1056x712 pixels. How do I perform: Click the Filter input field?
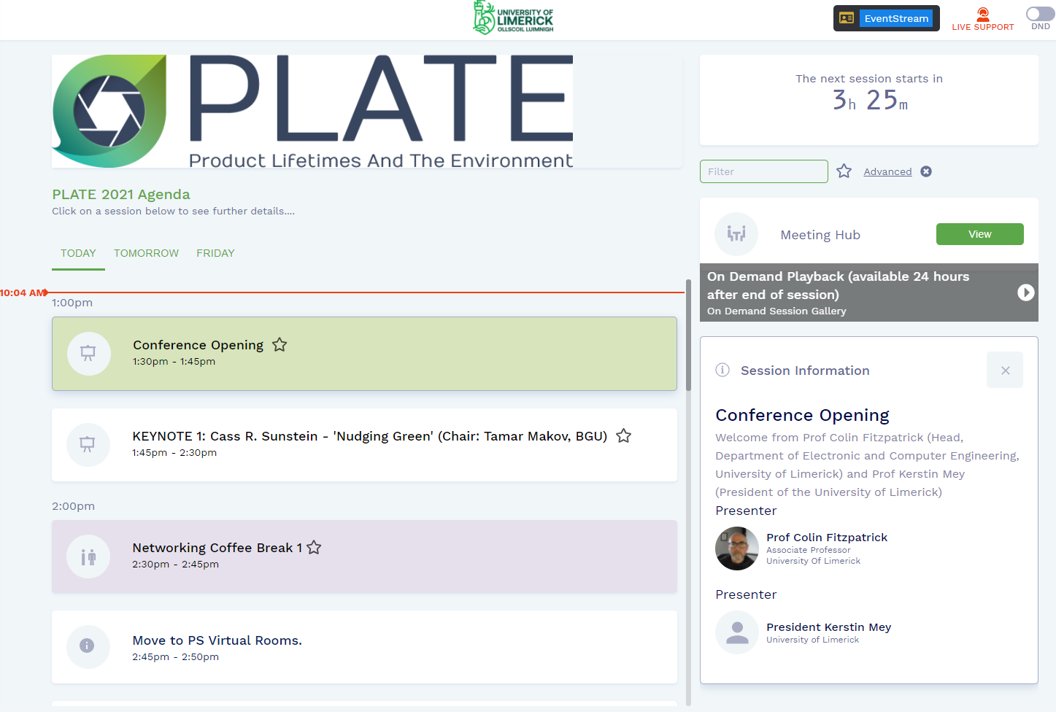pos(764,171)
